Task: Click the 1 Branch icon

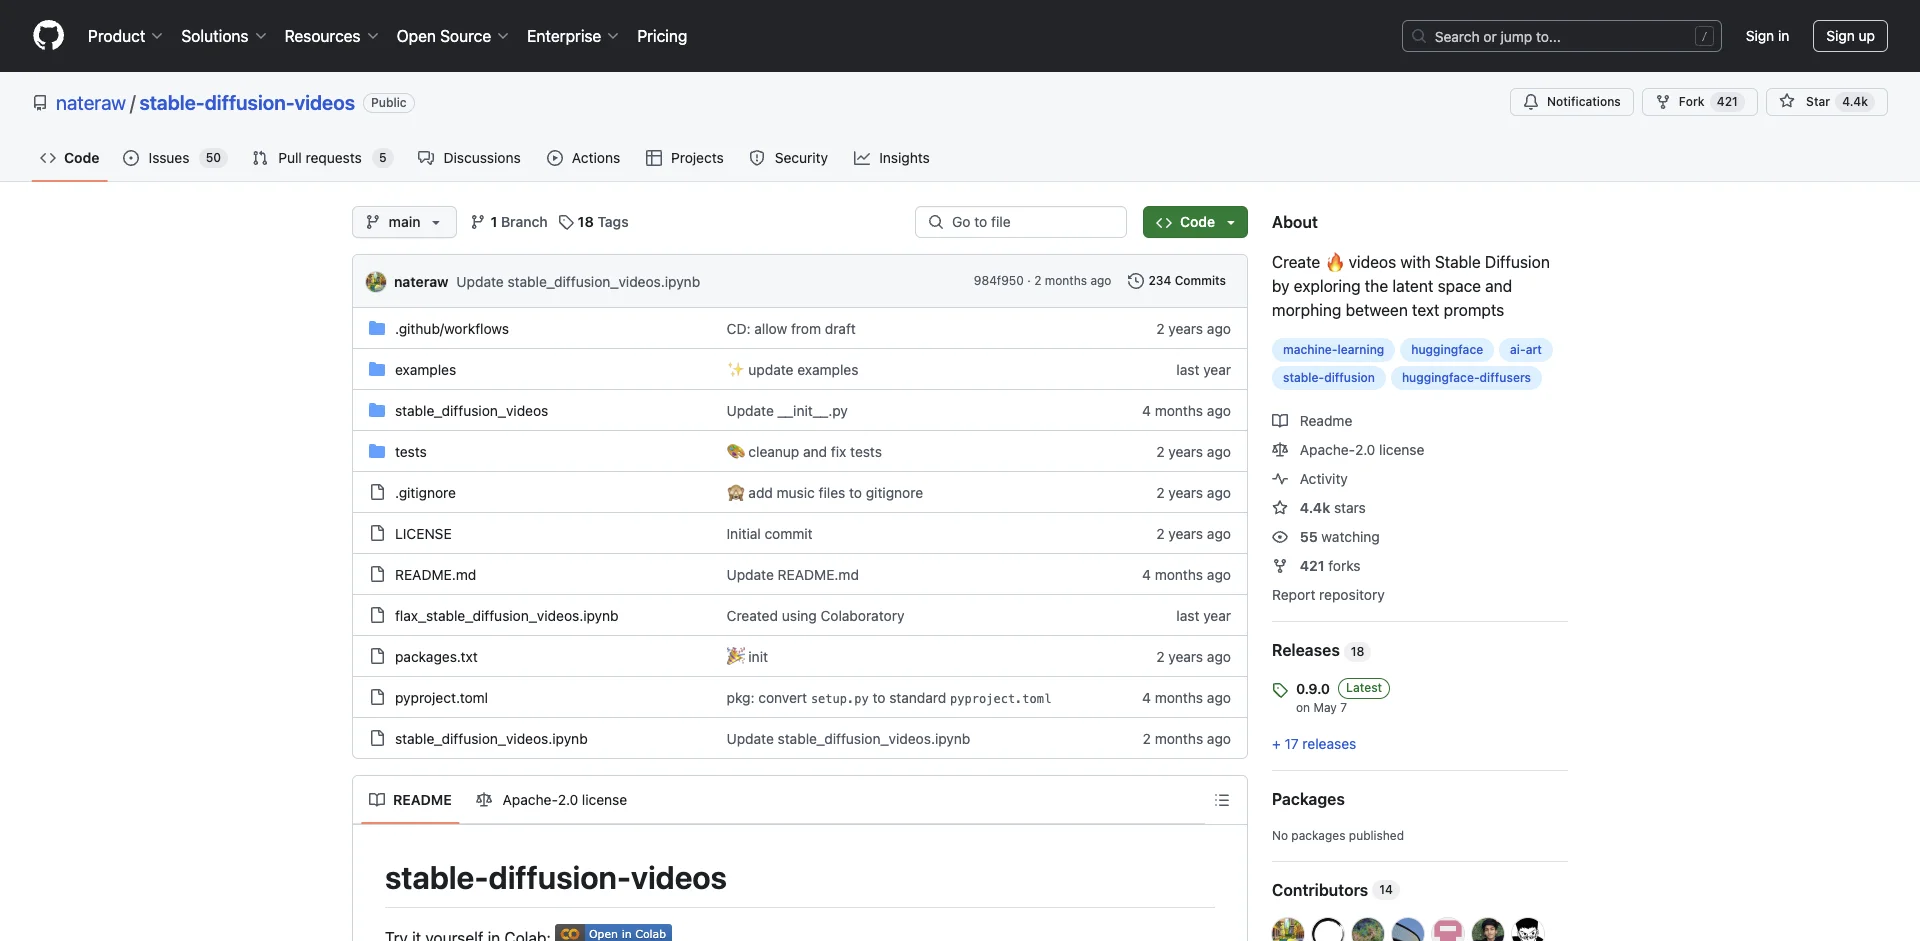Action: (x=478, y=222)
